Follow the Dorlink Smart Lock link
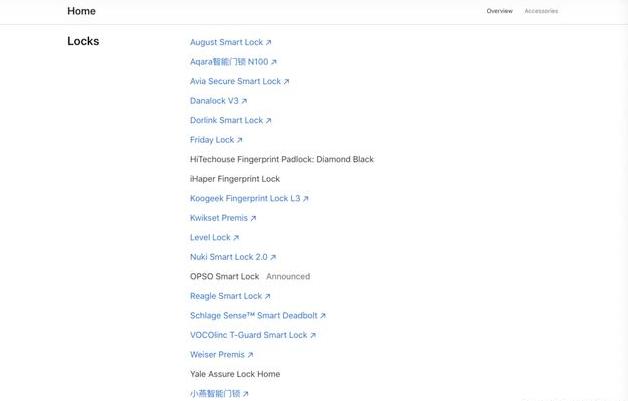Screen dimensions: 628x401 tap(231, 120)
